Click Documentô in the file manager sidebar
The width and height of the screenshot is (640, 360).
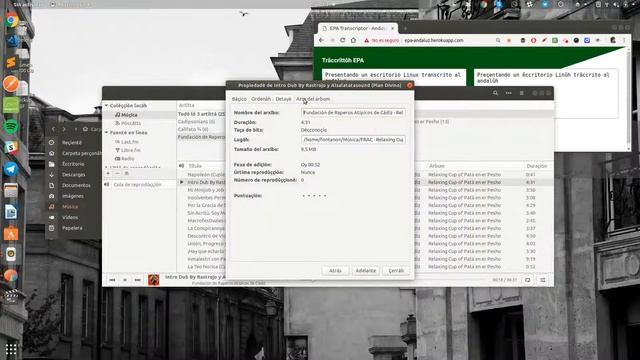click(76, 185)
